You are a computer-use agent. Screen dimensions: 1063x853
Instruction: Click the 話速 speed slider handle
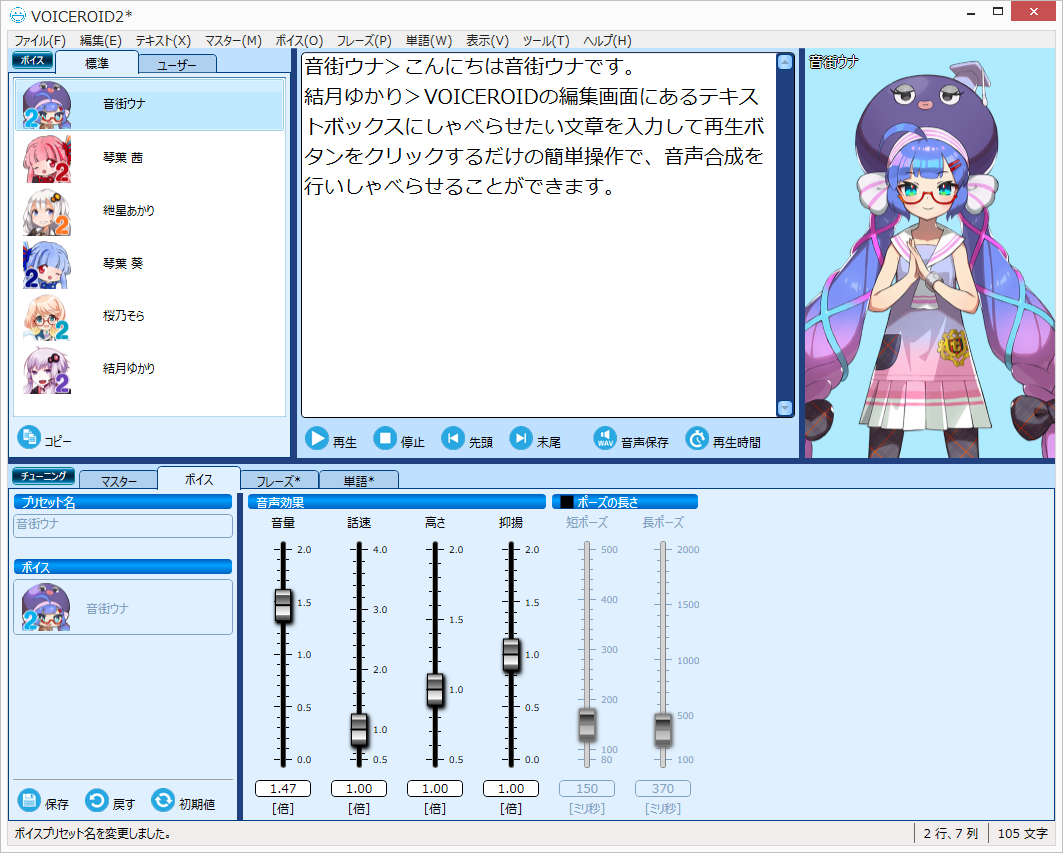click(x=359, y=730)
